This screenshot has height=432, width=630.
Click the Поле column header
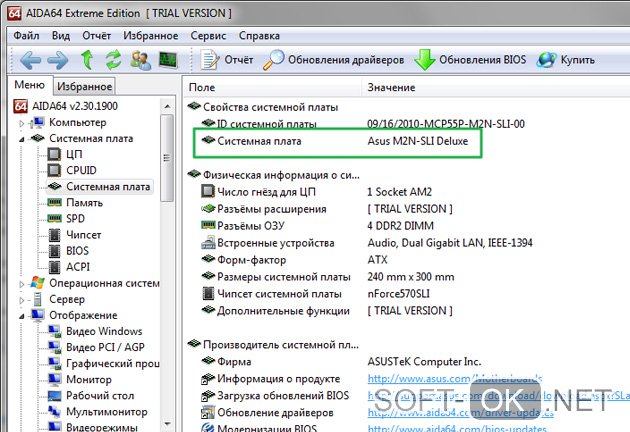coord(273,87)
